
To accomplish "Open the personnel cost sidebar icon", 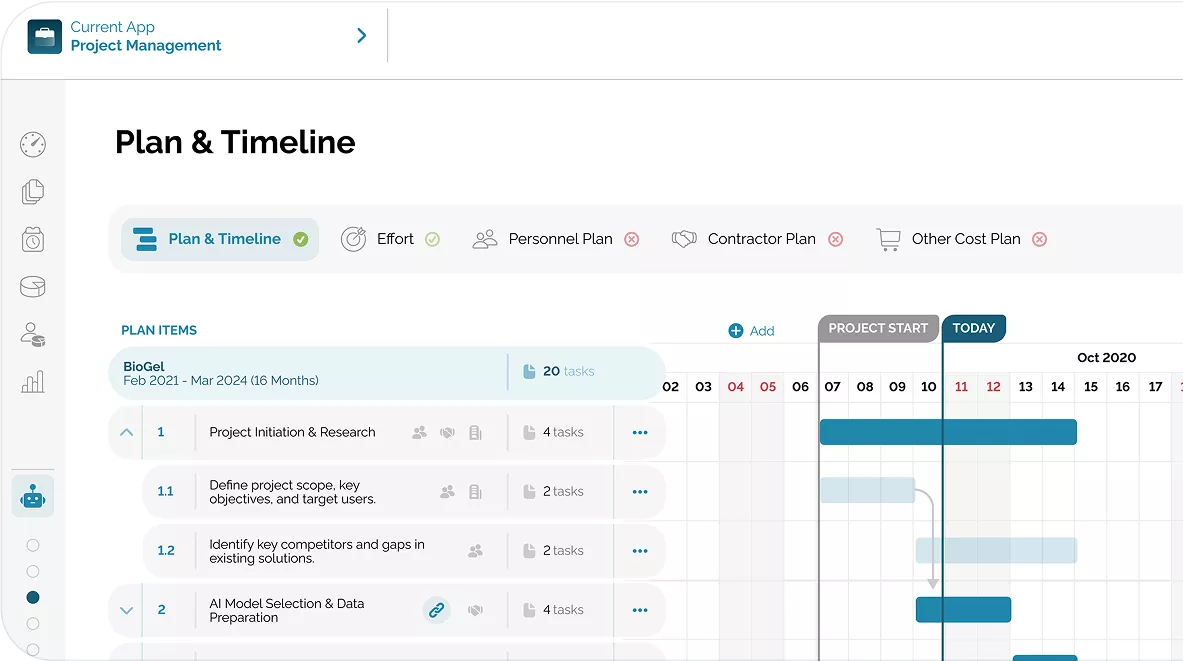I will point(32,334).
